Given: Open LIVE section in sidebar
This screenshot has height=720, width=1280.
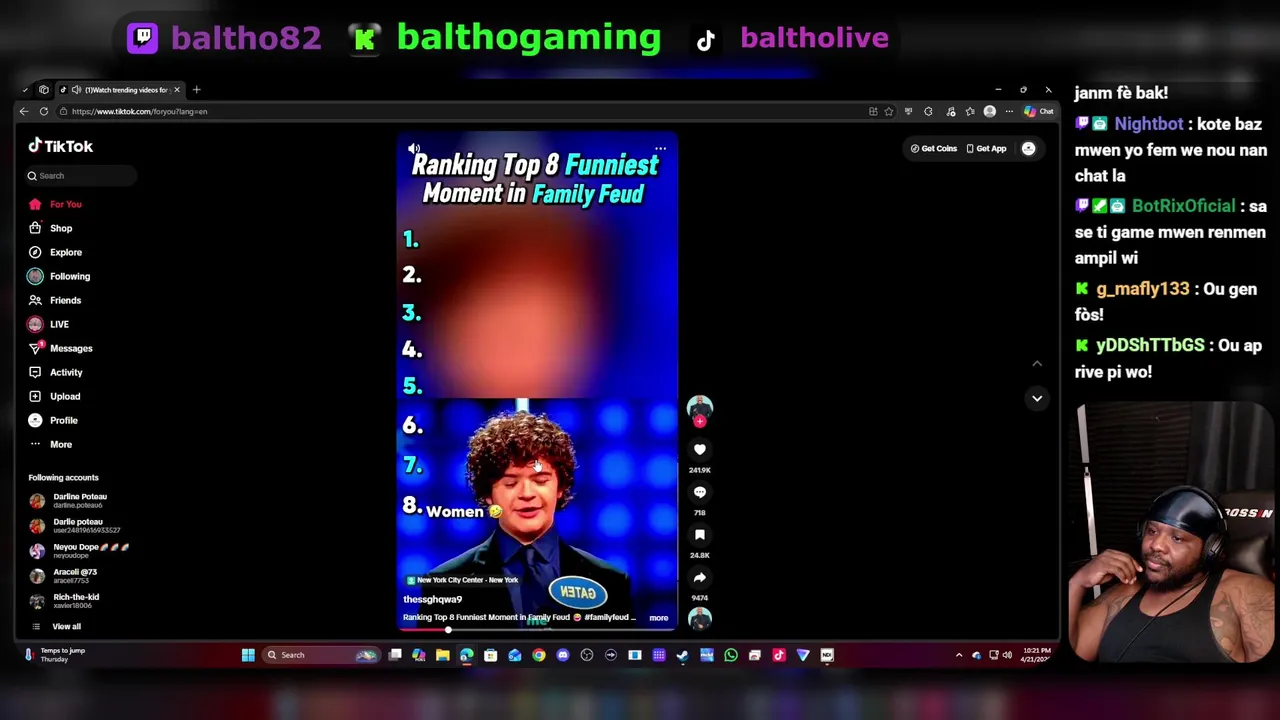Looking at the screenshot, I should (49, 324).
